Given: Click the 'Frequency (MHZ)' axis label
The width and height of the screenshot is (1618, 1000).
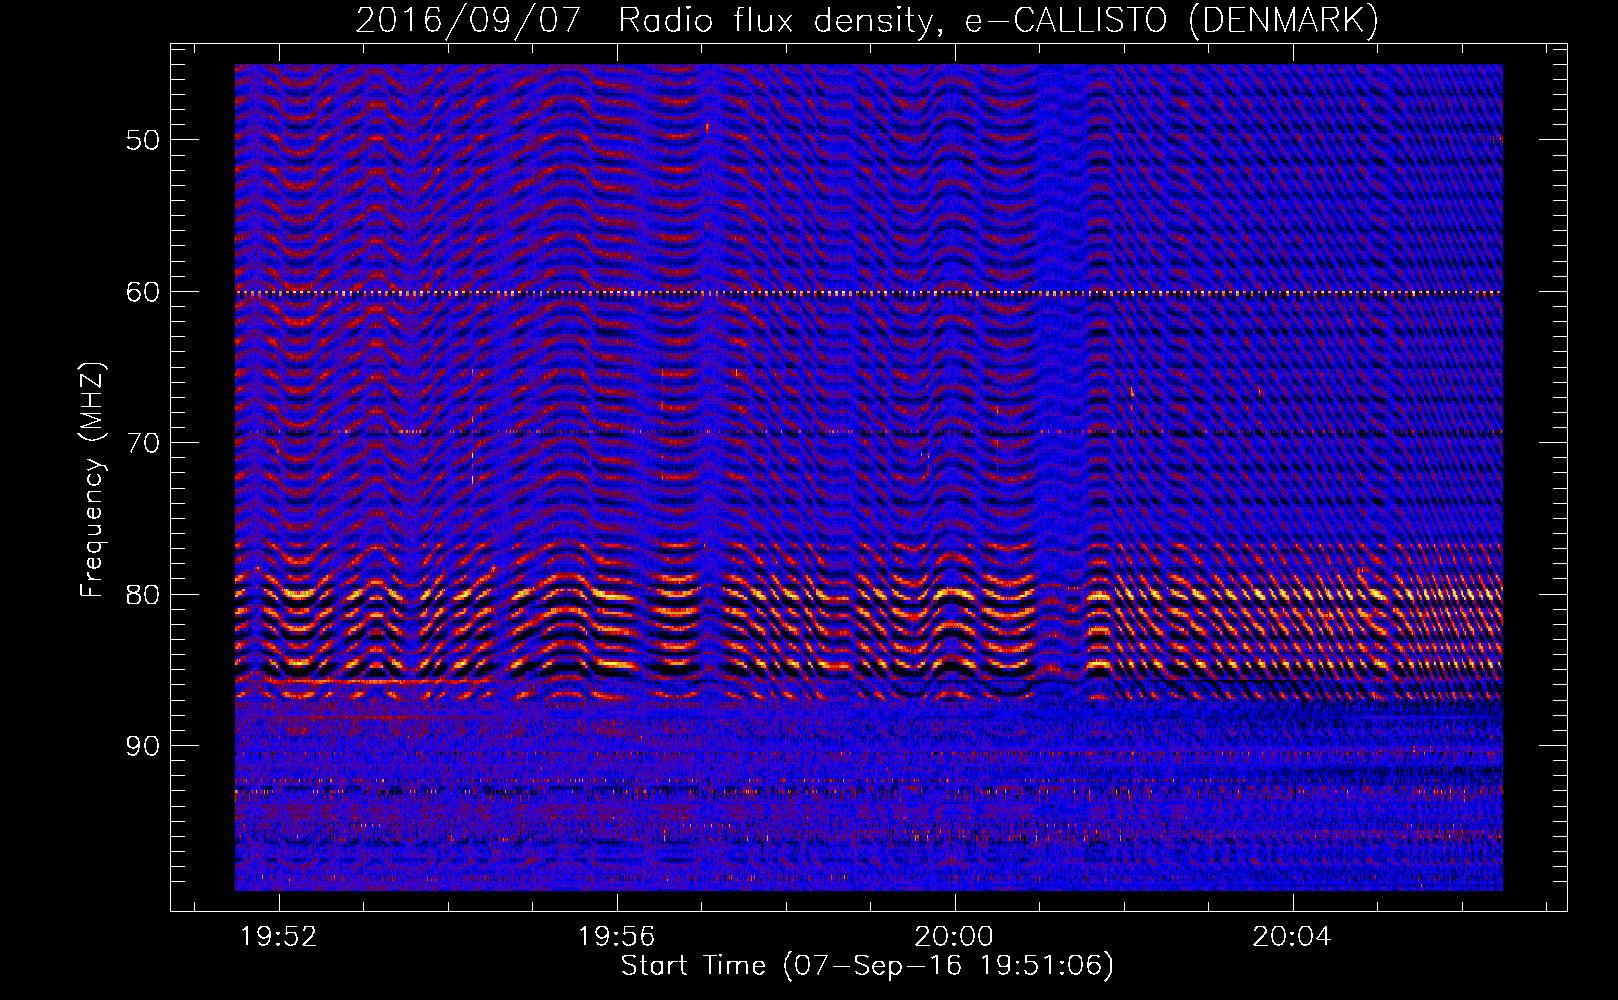Looking at the screenshot, I should click(92, 480).
